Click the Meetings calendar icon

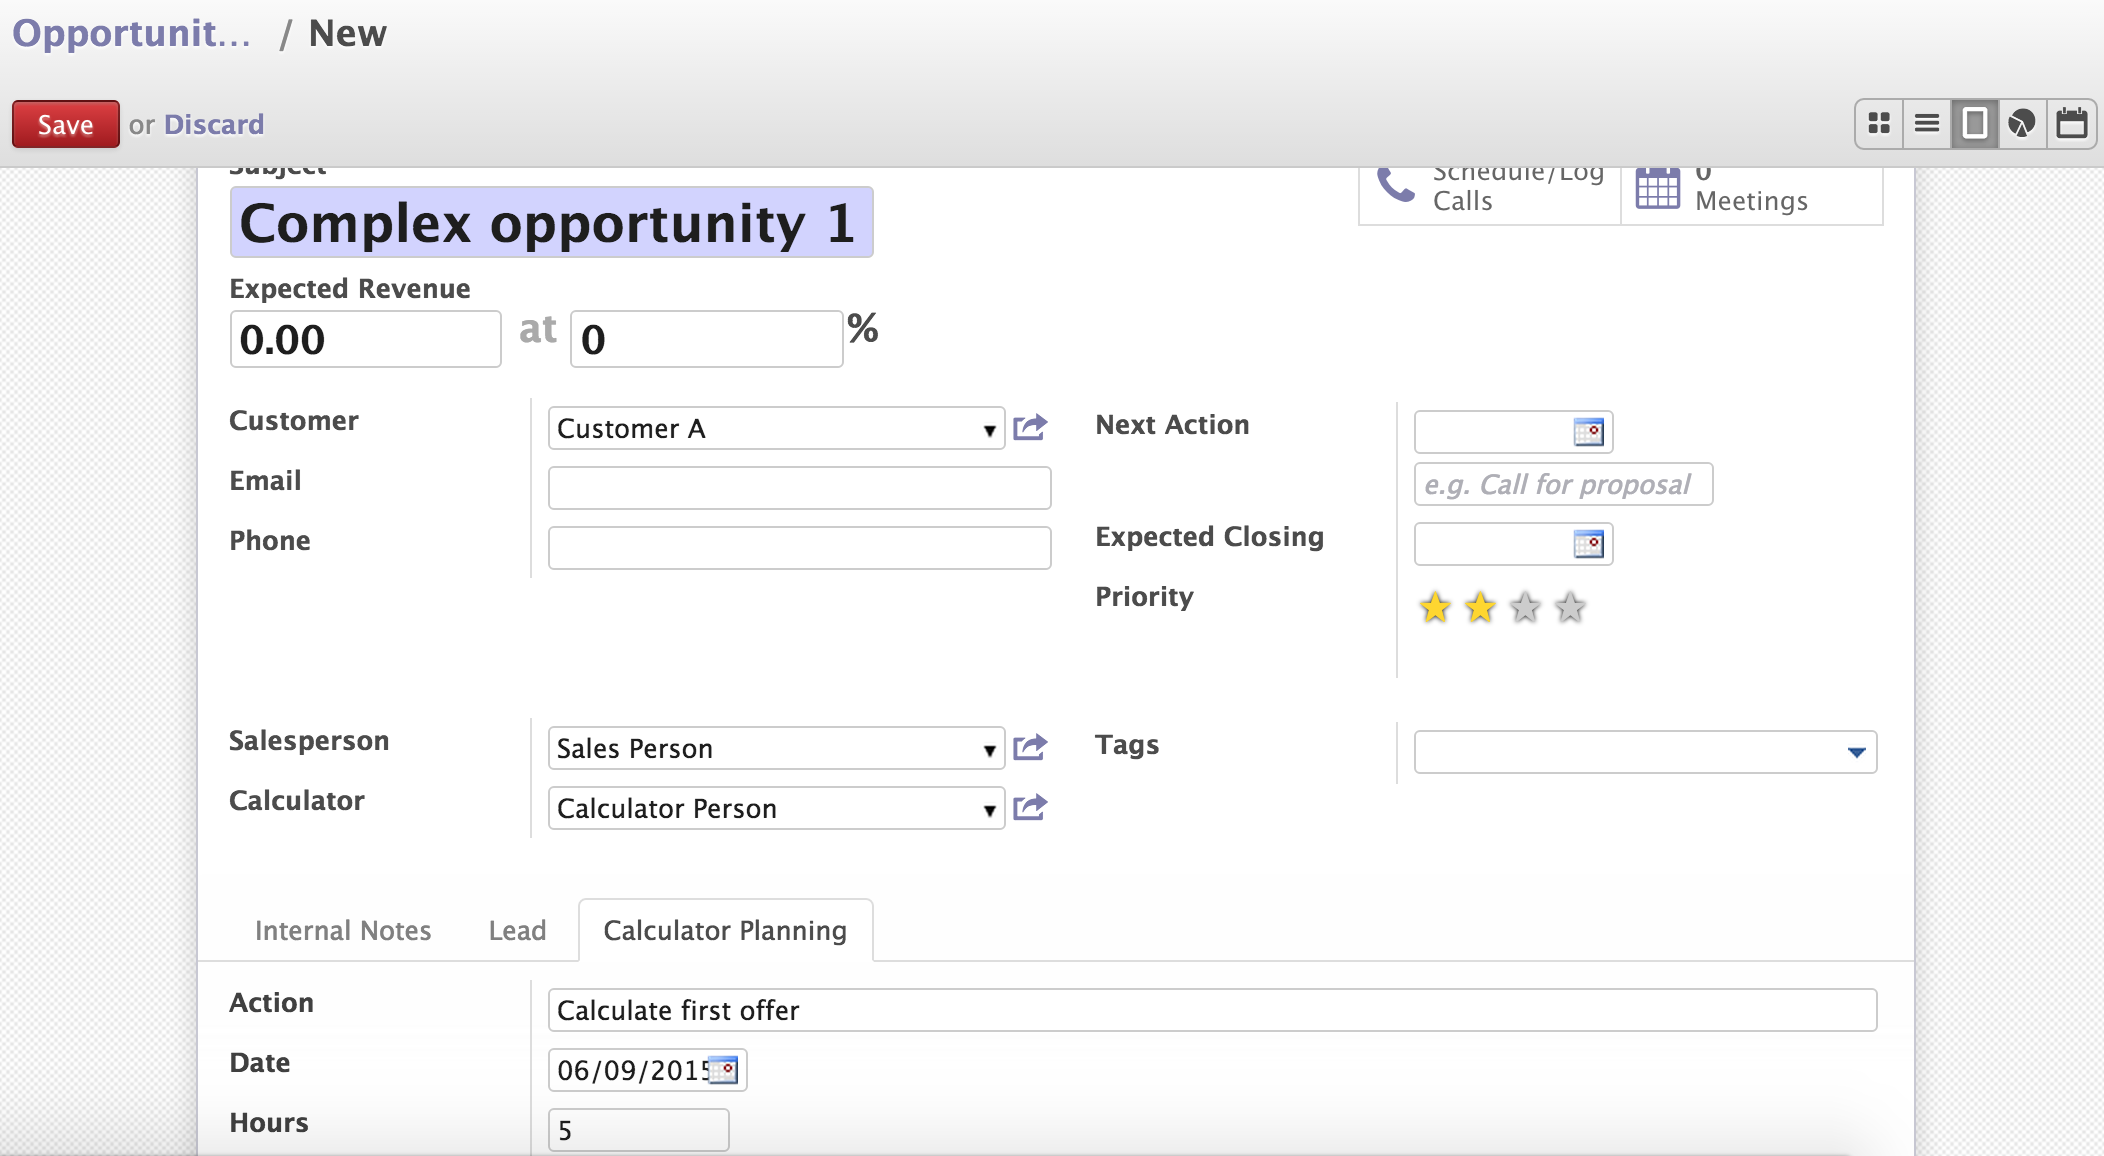pyautogui.click(x=1657, y=187)
